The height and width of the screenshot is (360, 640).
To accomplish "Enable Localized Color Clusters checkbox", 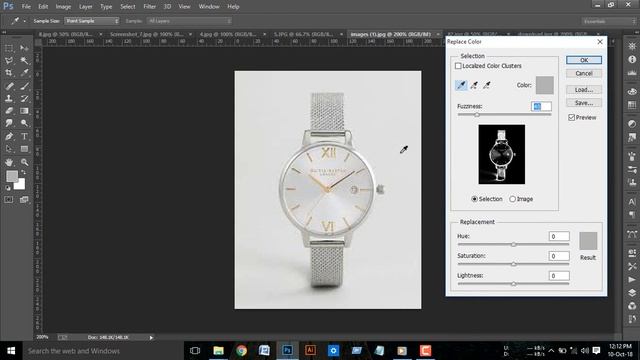I will (458, 66).
